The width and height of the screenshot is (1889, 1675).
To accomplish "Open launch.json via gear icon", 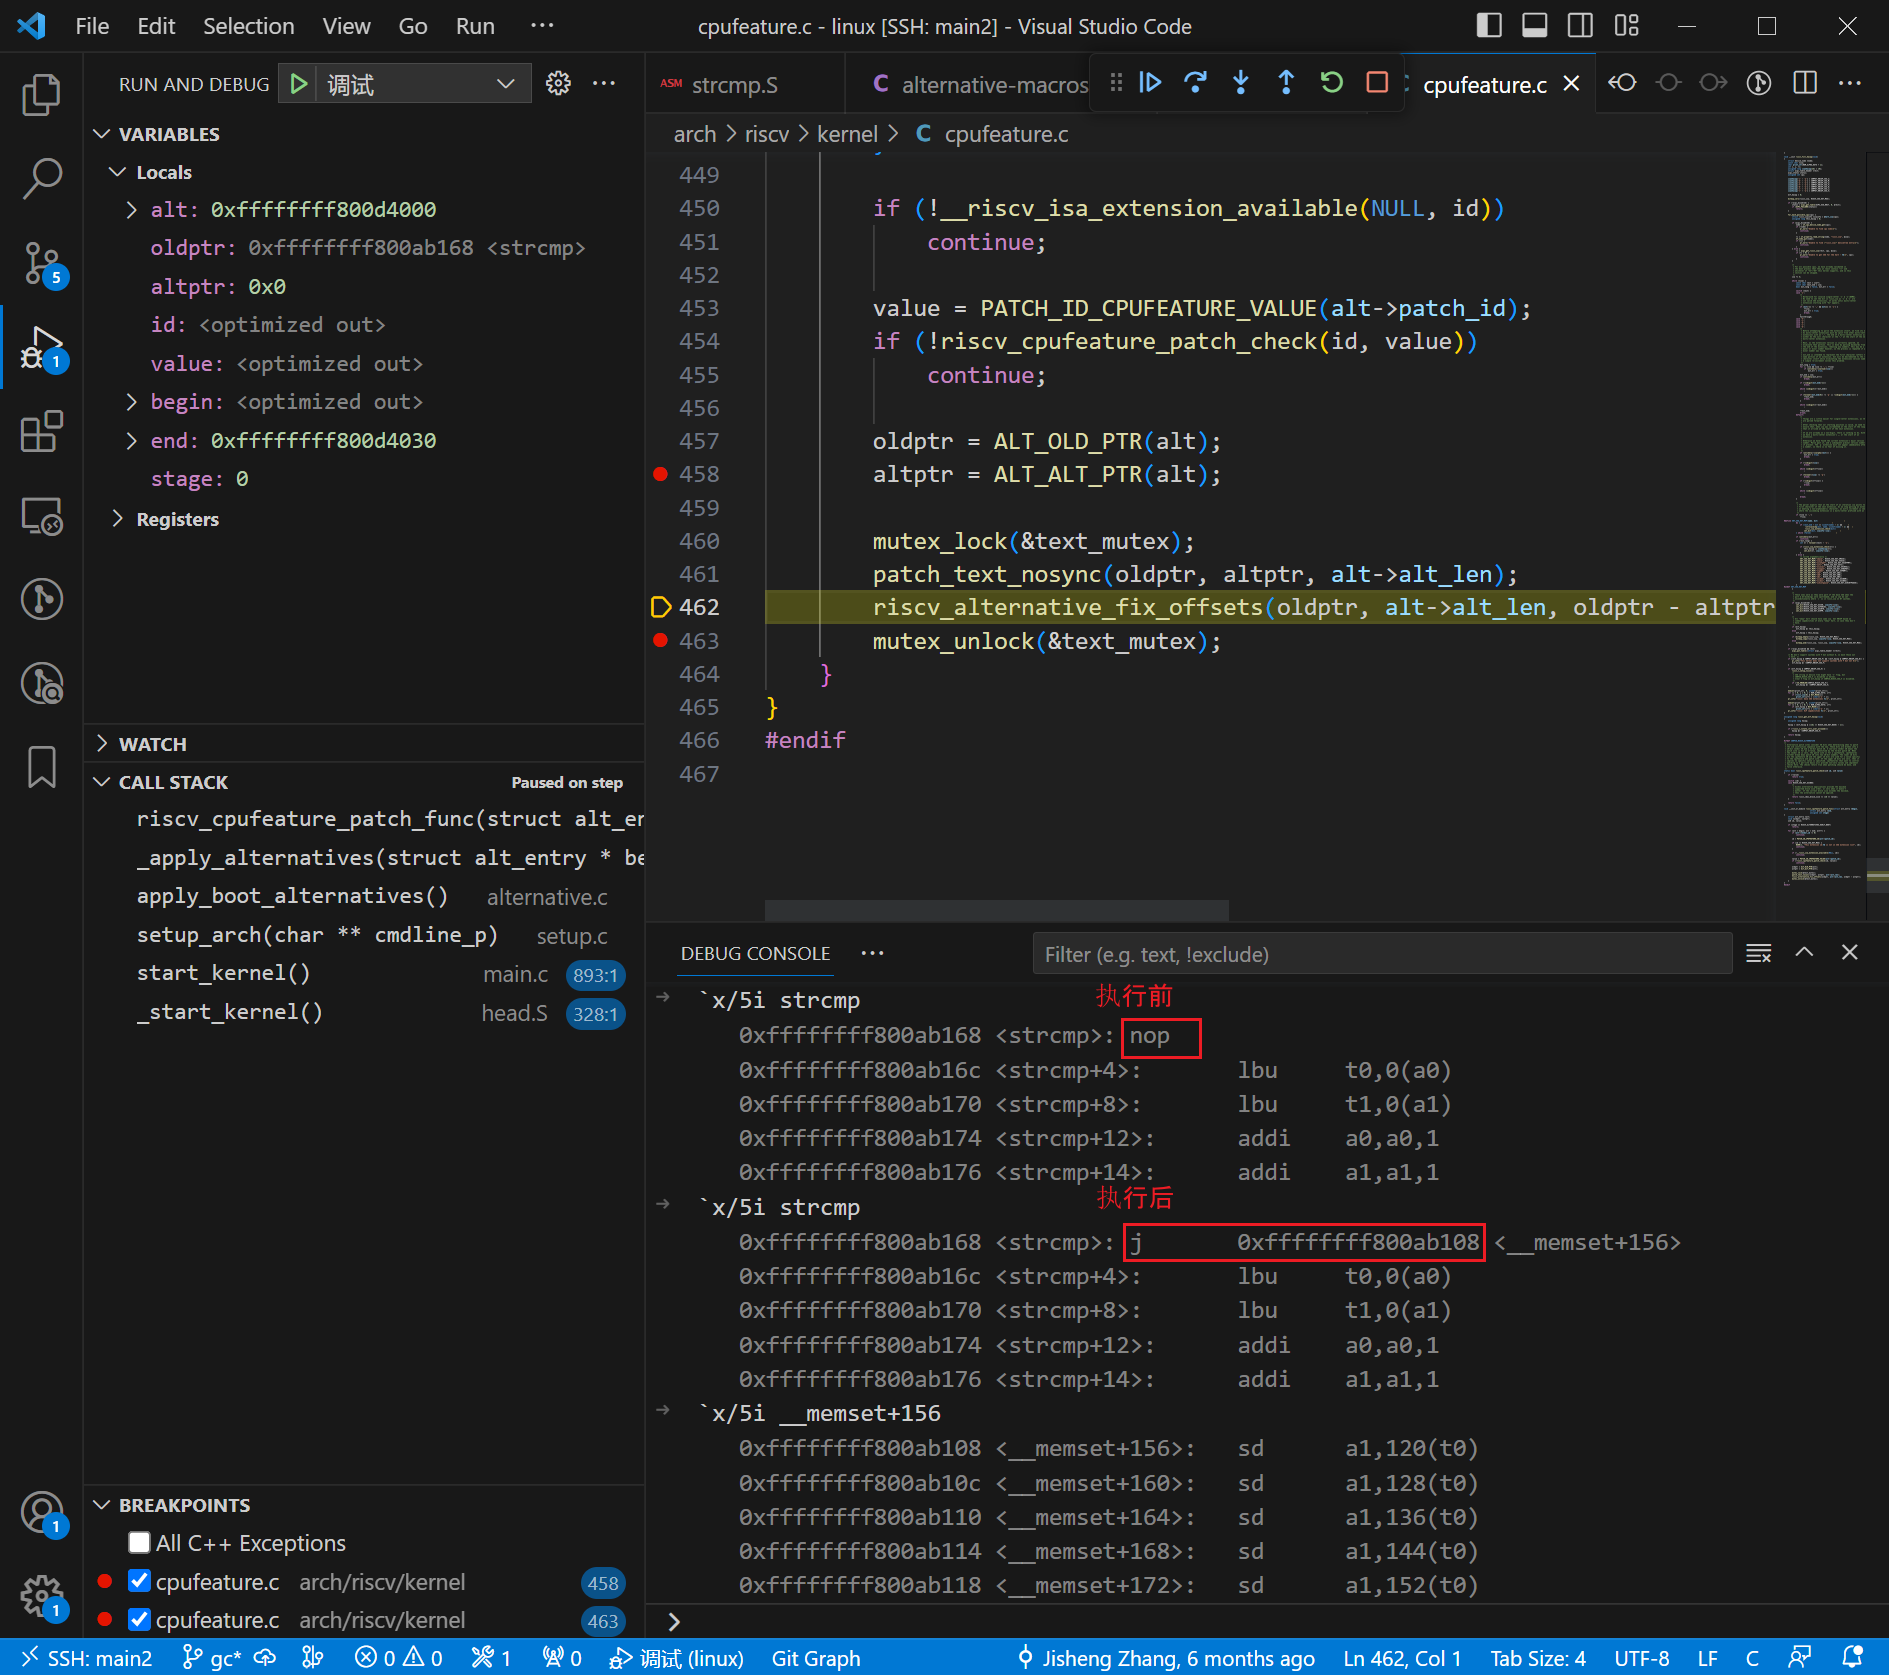I will [558, 84].
